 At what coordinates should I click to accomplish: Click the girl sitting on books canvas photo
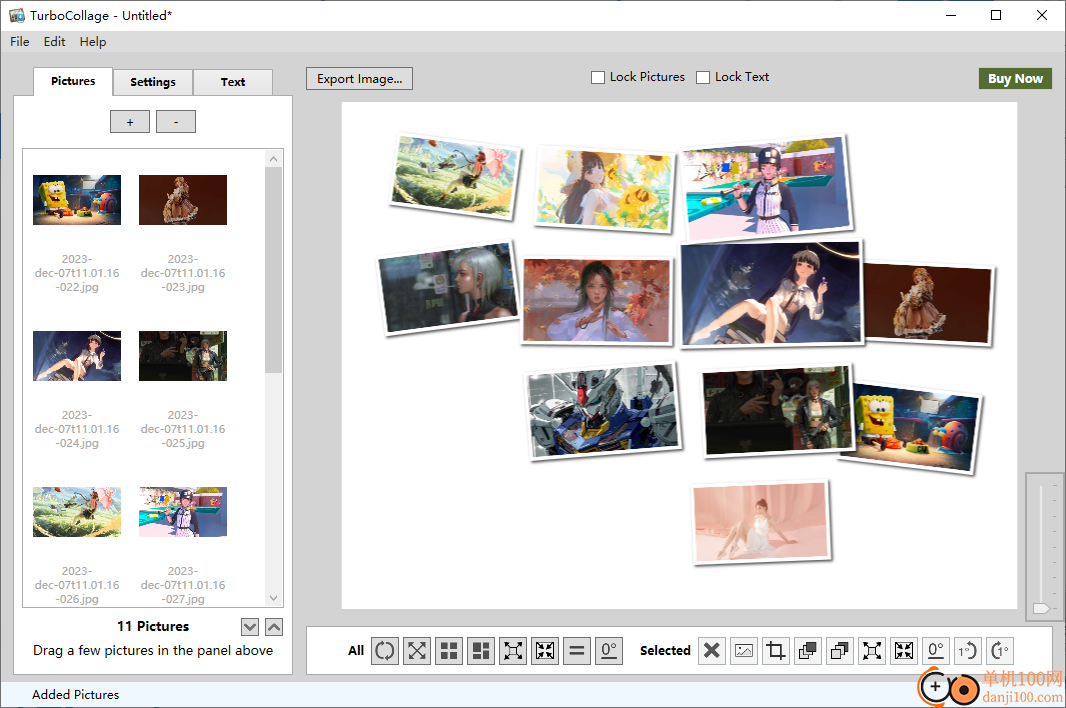pos(771,292)
